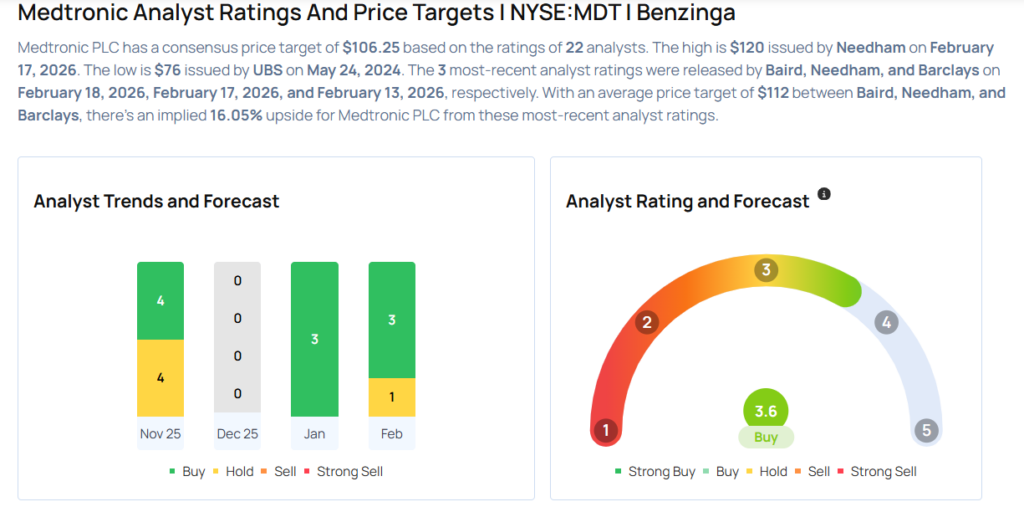1024x512 pixels.
Task: Click gauge marker number 1
Action: coord(604,431)
